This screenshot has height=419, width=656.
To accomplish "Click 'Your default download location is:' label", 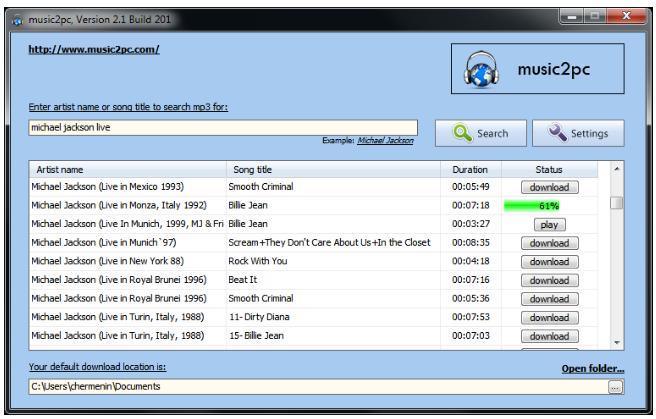I will (x=97, y=367).
